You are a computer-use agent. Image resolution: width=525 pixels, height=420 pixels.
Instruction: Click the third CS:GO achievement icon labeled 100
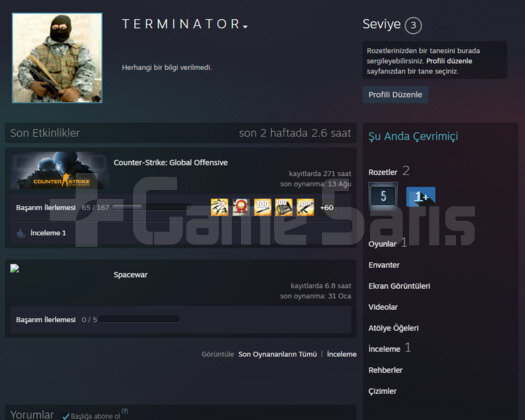[x=262, y=207]
